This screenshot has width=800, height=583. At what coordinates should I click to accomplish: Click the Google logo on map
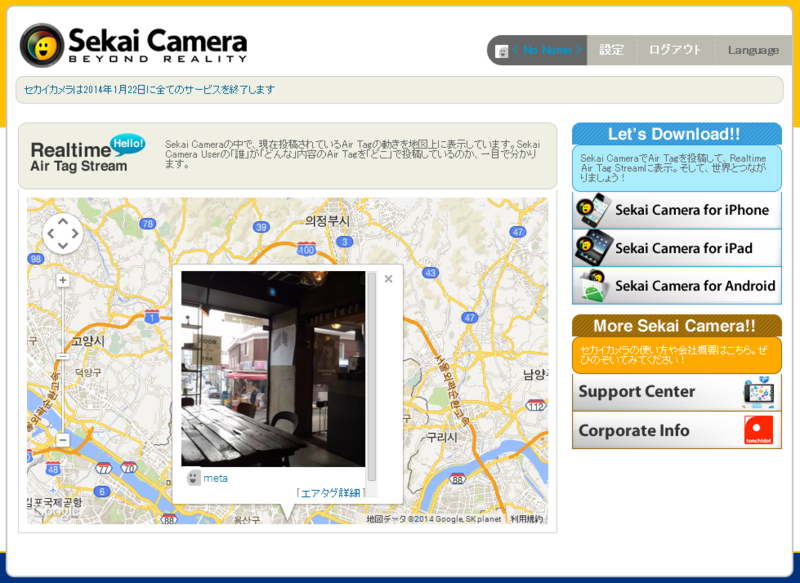[55, 510]
